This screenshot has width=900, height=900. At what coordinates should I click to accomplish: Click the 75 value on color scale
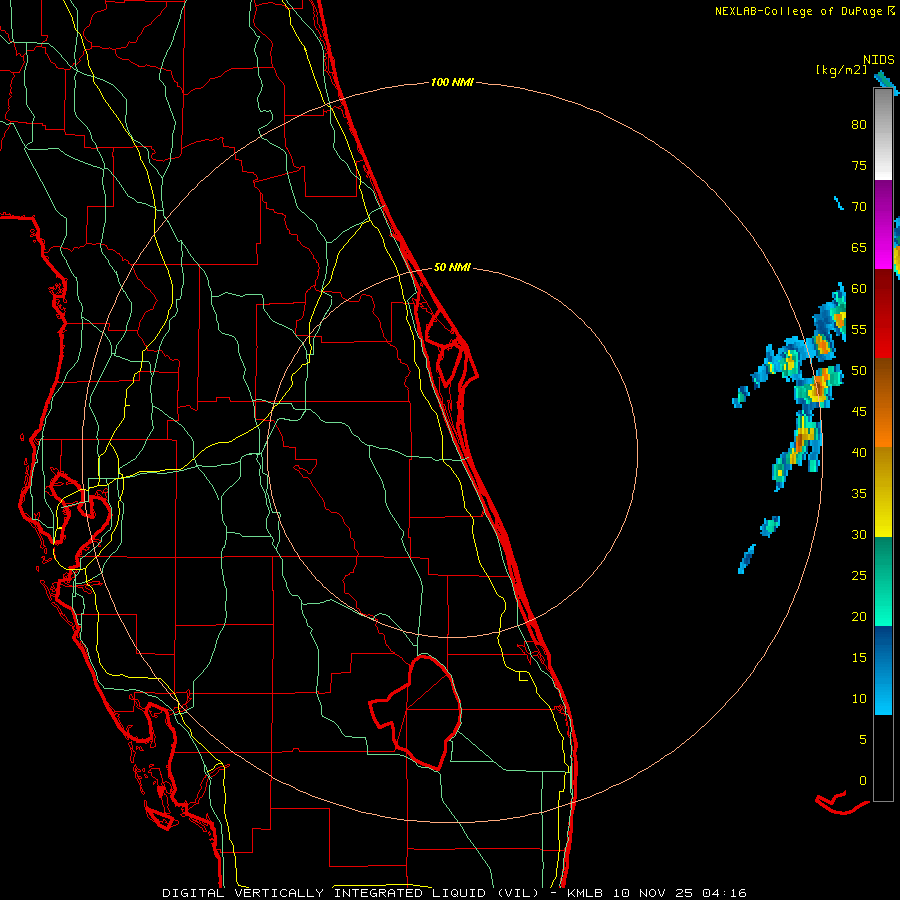[859, 166]
